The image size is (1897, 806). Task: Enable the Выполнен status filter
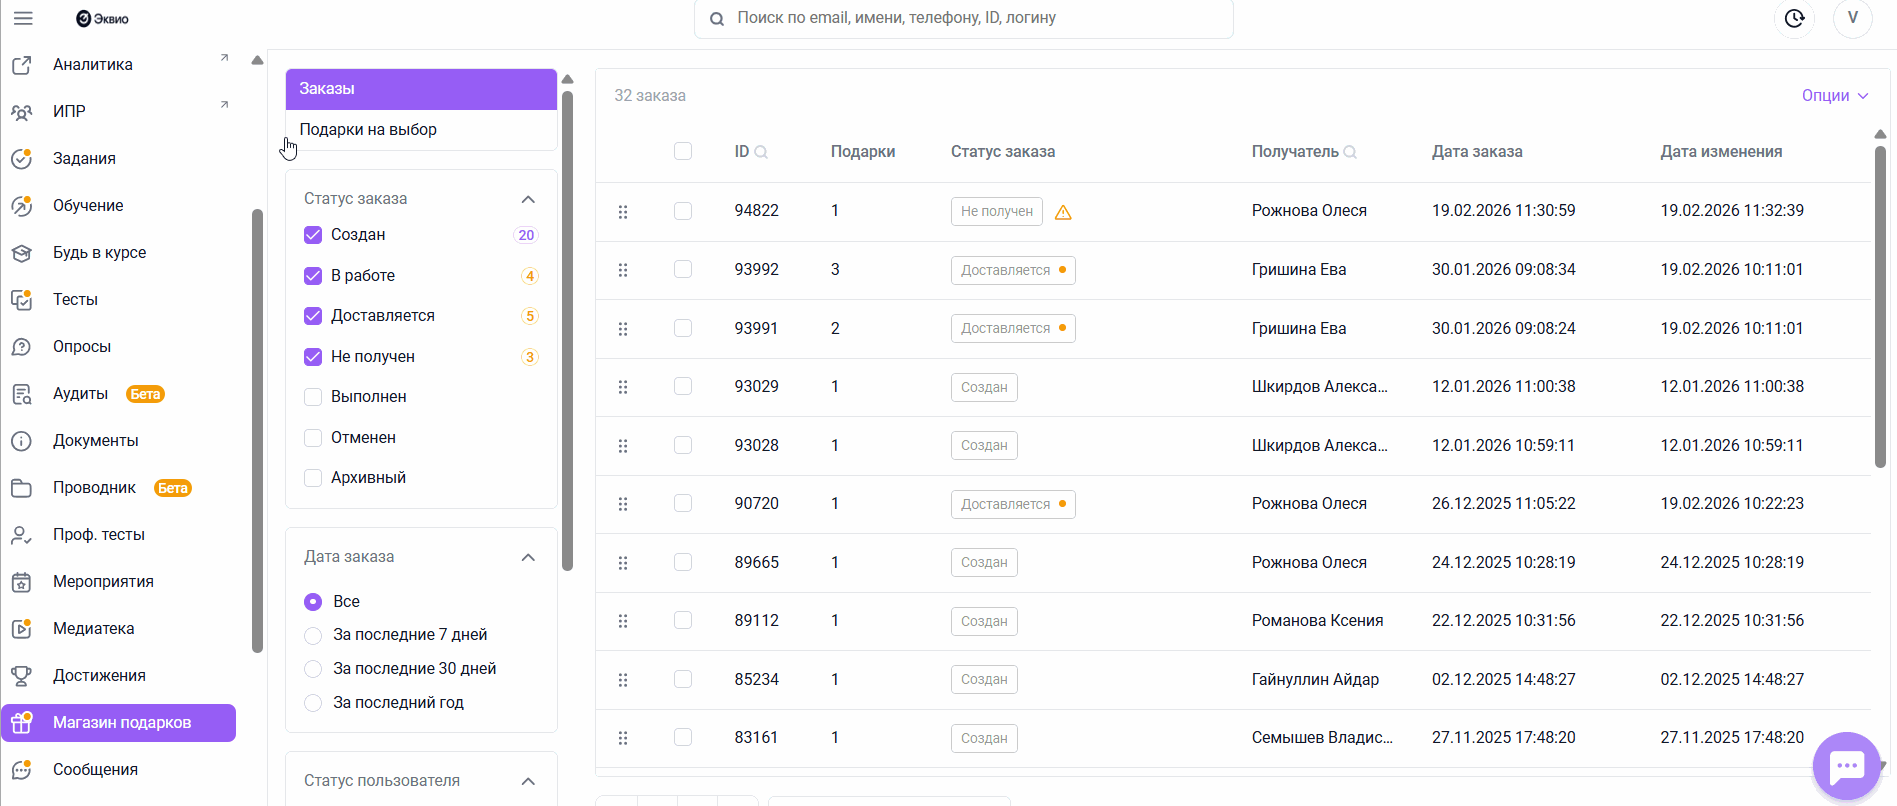pyautogui.click(x=313, y=397)
